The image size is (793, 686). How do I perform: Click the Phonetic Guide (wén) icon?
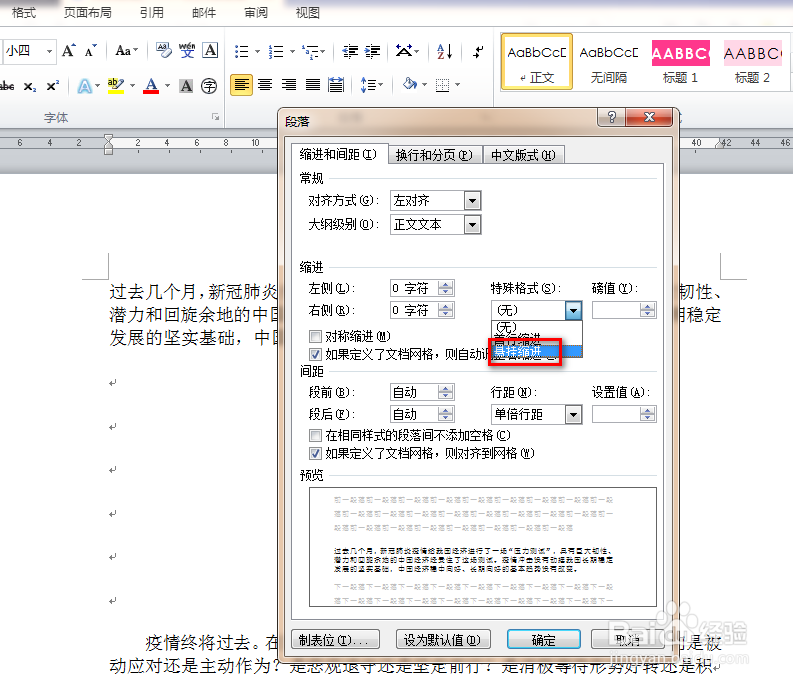point(187,51)
